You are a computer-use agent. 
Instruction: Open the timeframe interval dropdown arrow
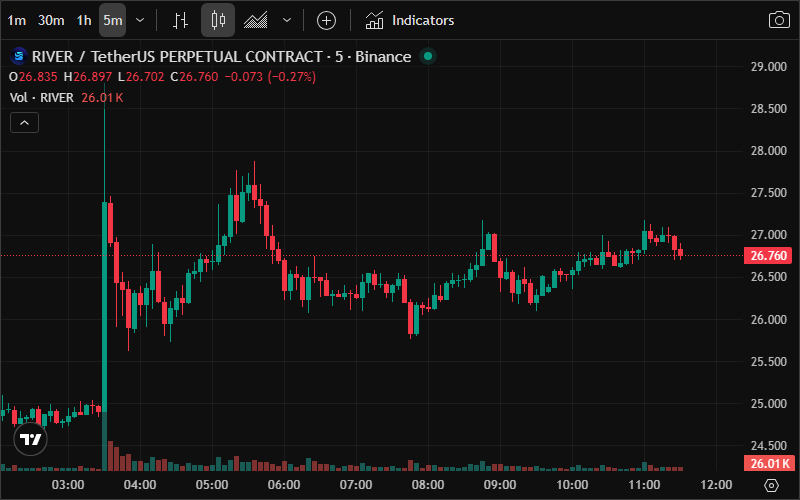pos(140,20)
